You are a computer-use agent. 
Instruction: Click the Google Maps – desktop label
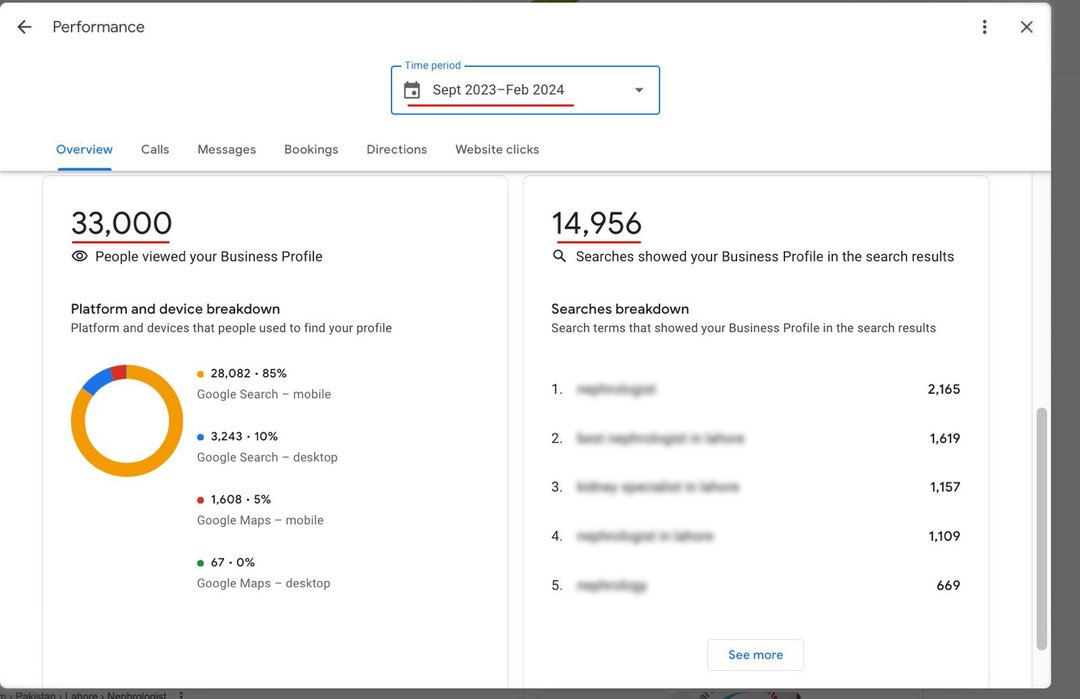tap(264, 583)
